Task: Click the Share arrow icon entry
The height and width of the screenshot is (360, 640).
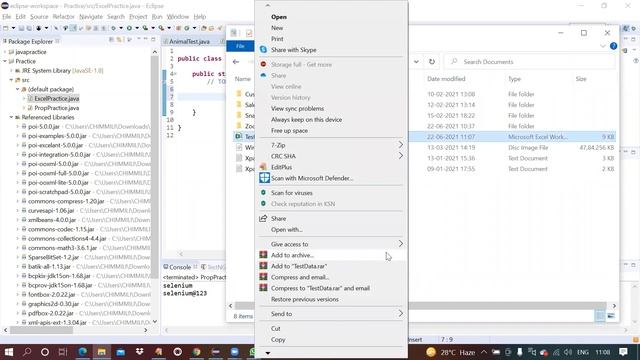Action: tap(263, 218)
